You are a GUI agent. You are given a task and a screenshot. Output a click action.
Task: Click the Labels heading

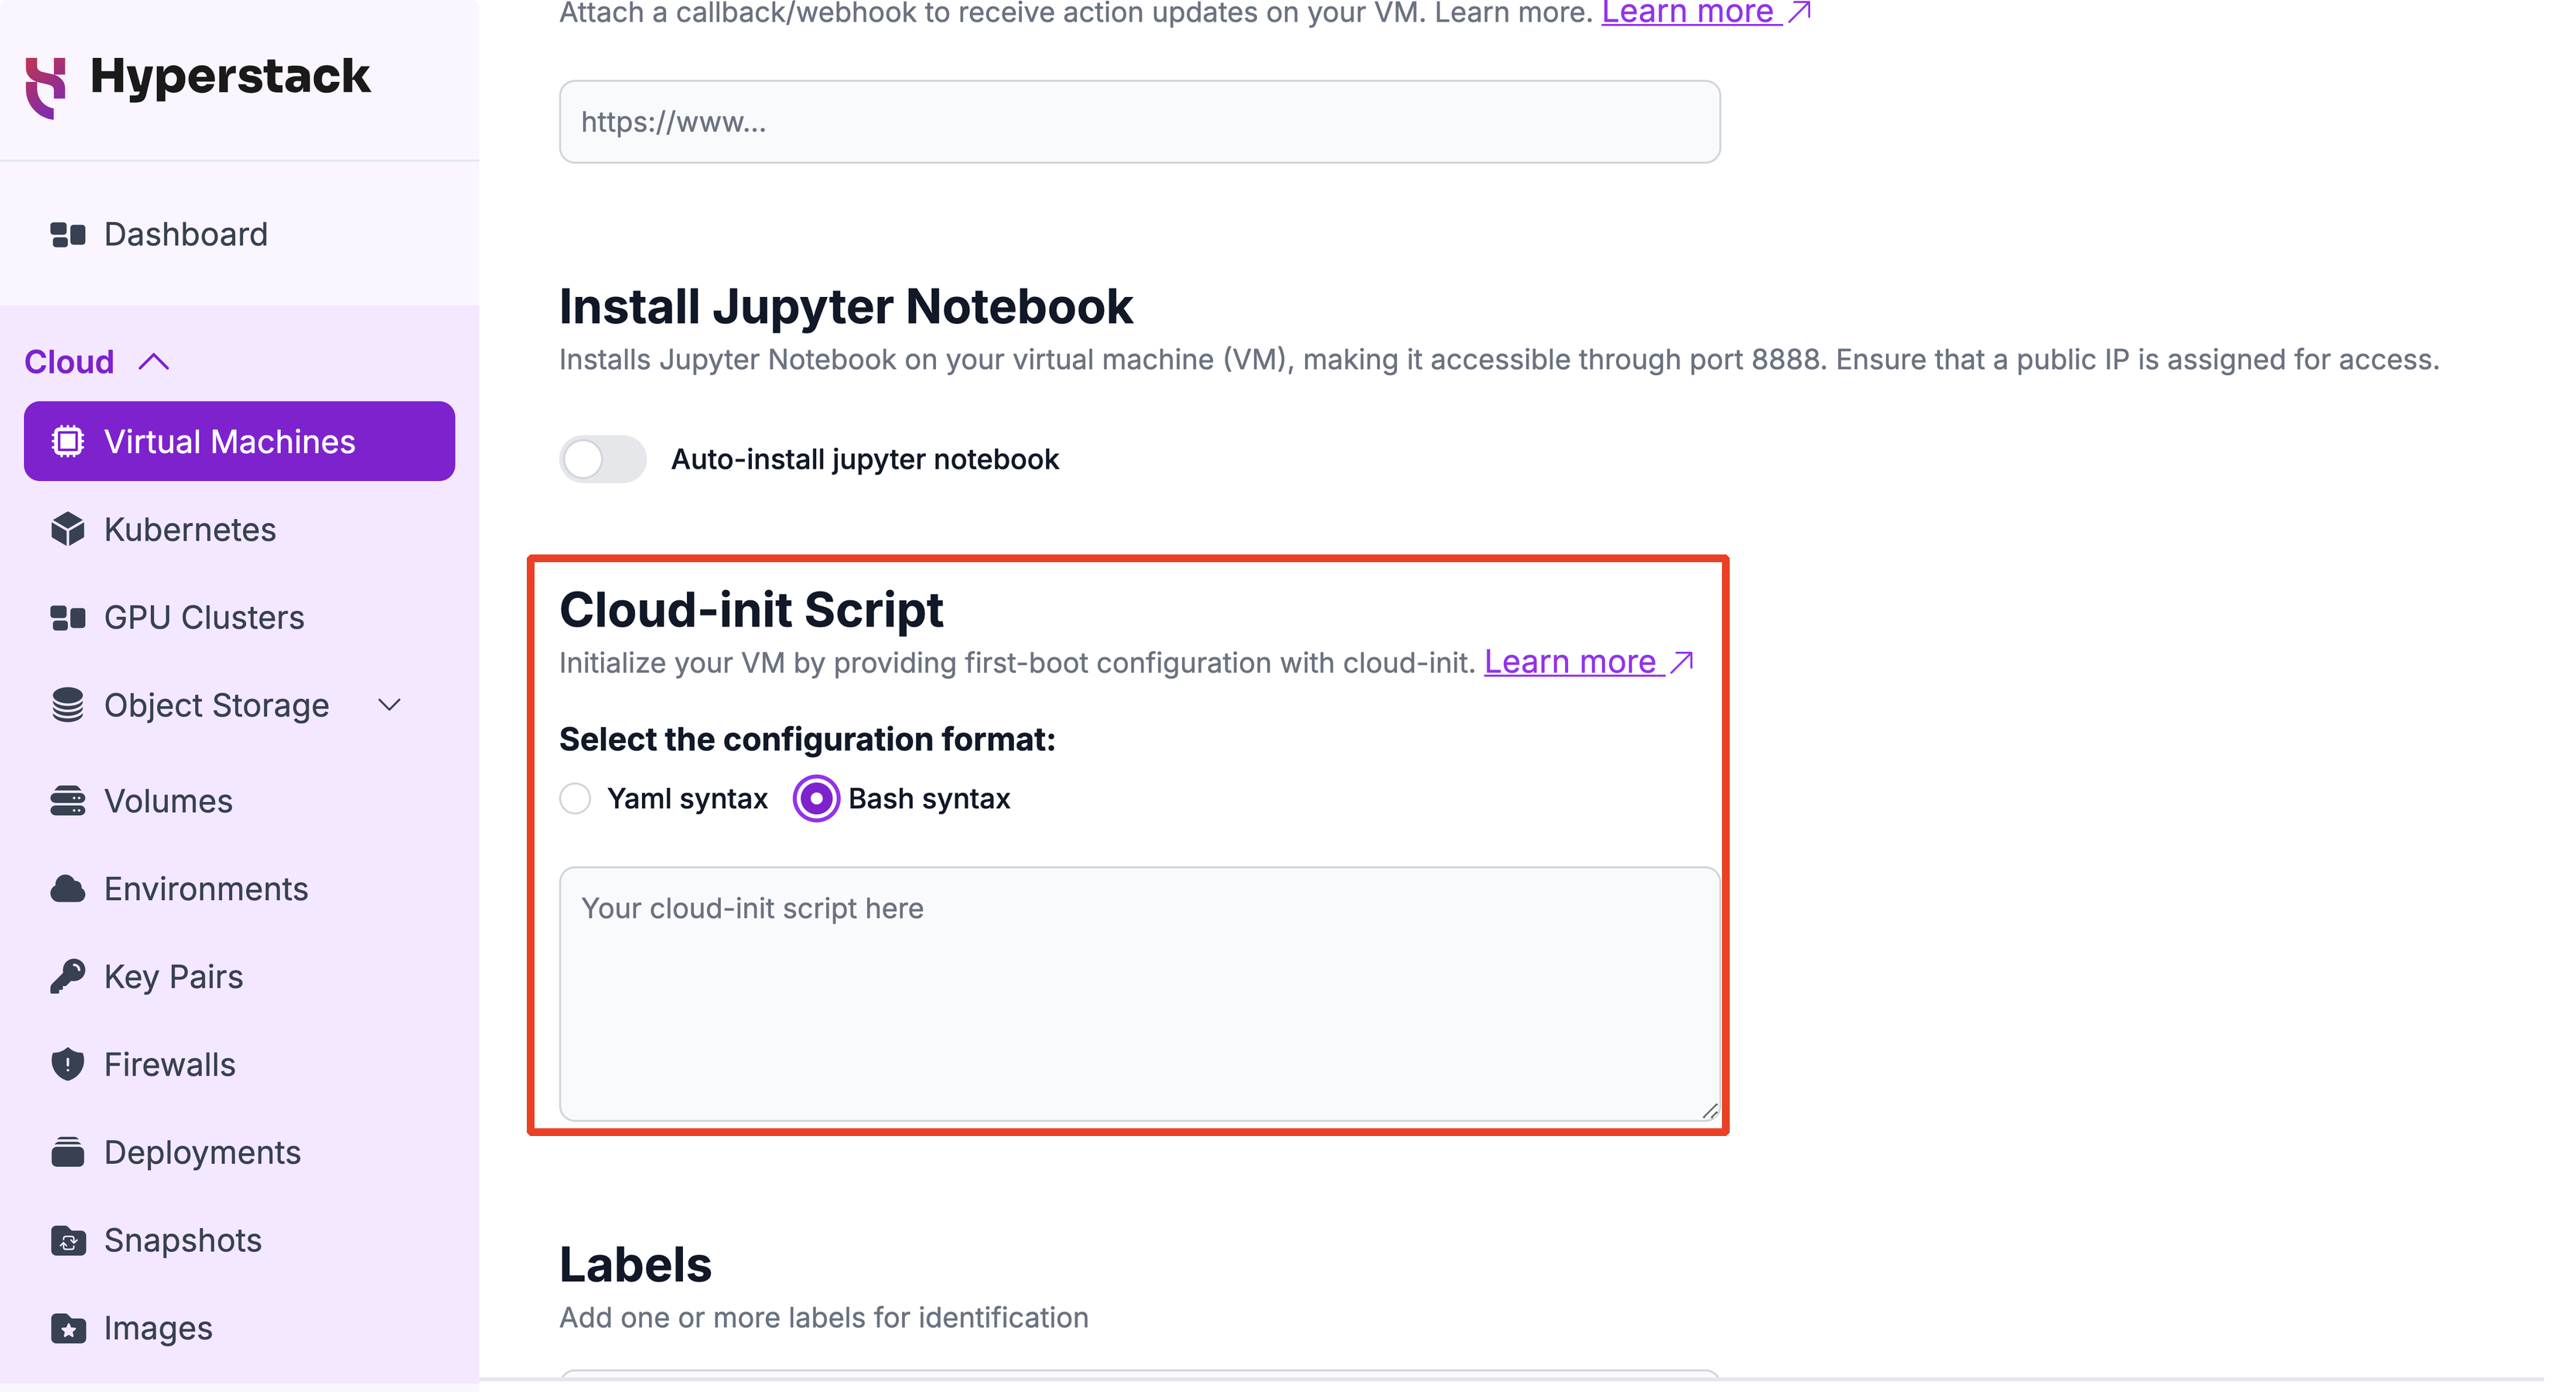pyautogui.click(x=635, y=1265)
